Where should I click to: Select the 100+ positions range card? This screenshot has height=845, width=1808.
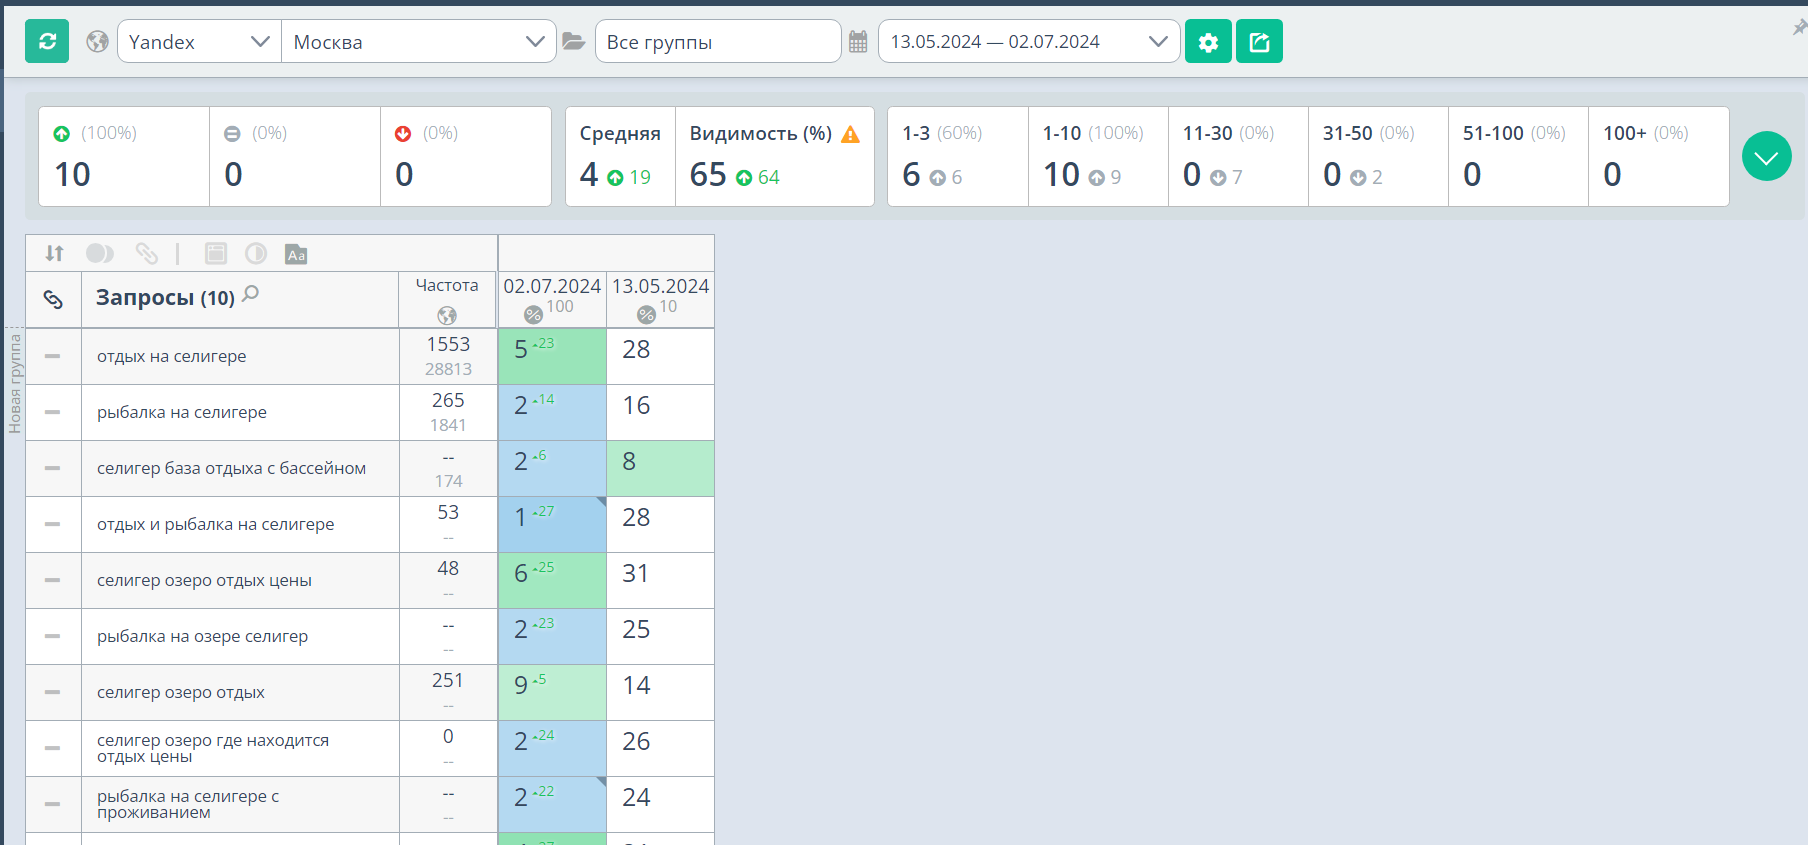(1659, 157)
